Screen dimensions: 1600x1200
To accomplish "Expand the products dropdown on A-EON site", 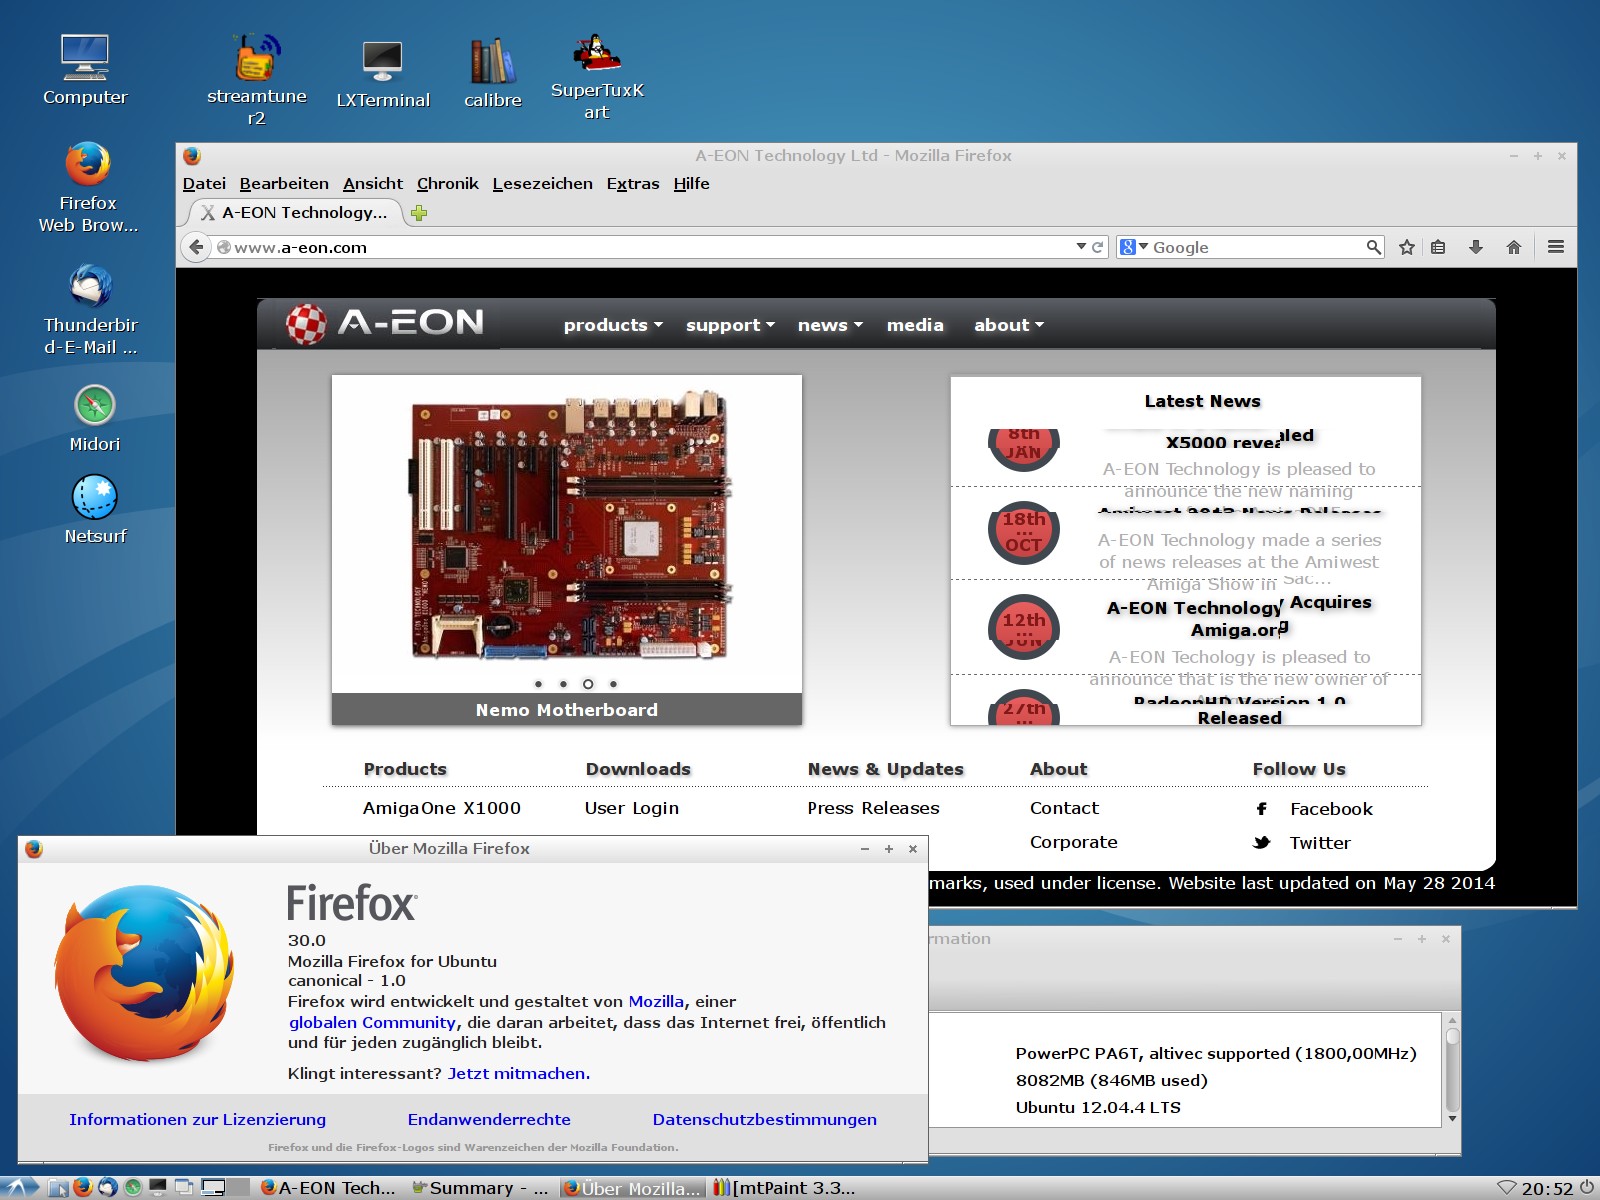I will [x=612, y=325].
